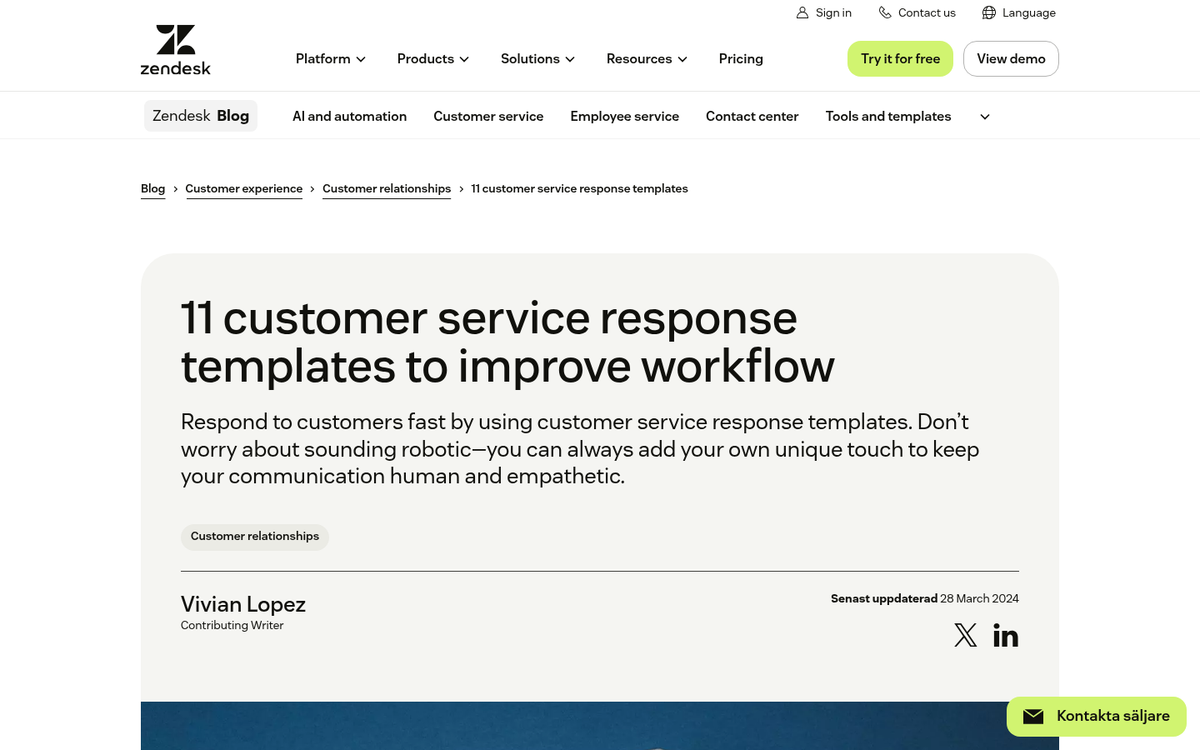The width and height of the screenshot is (1200, 750).
Task: Open the Solutions dropdown menu
Action: tap(537, 59)
